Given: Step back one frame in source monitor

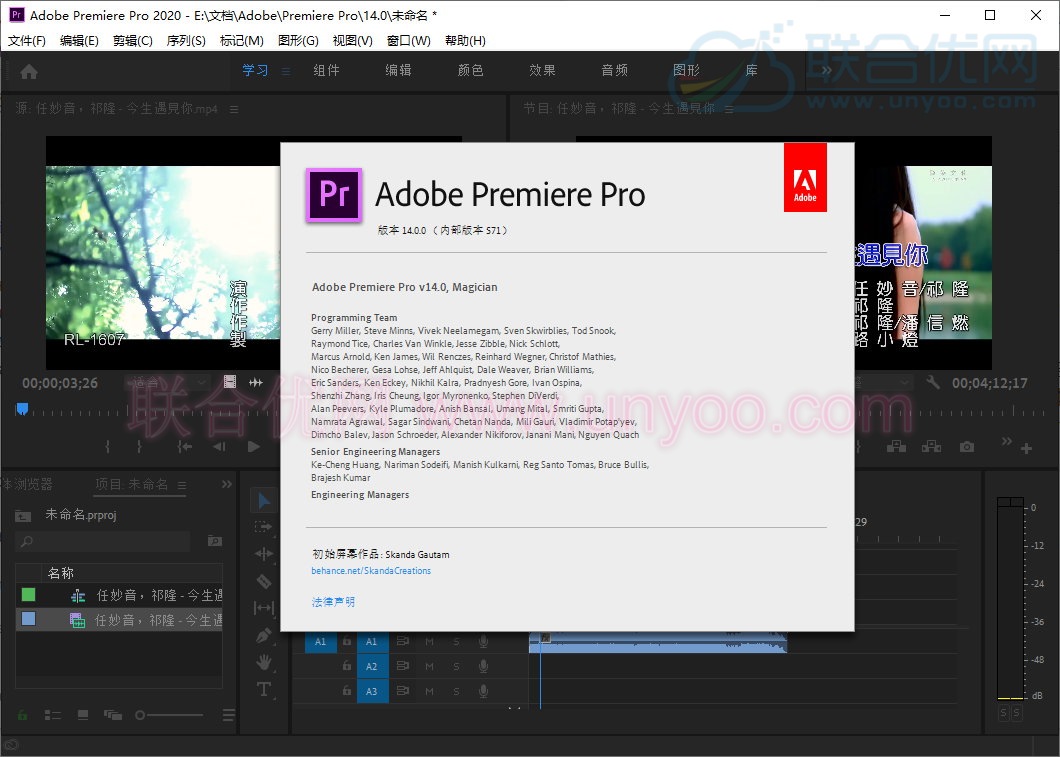Looking at the screenshot, I should pyautogui.click(x=219, y=447).
